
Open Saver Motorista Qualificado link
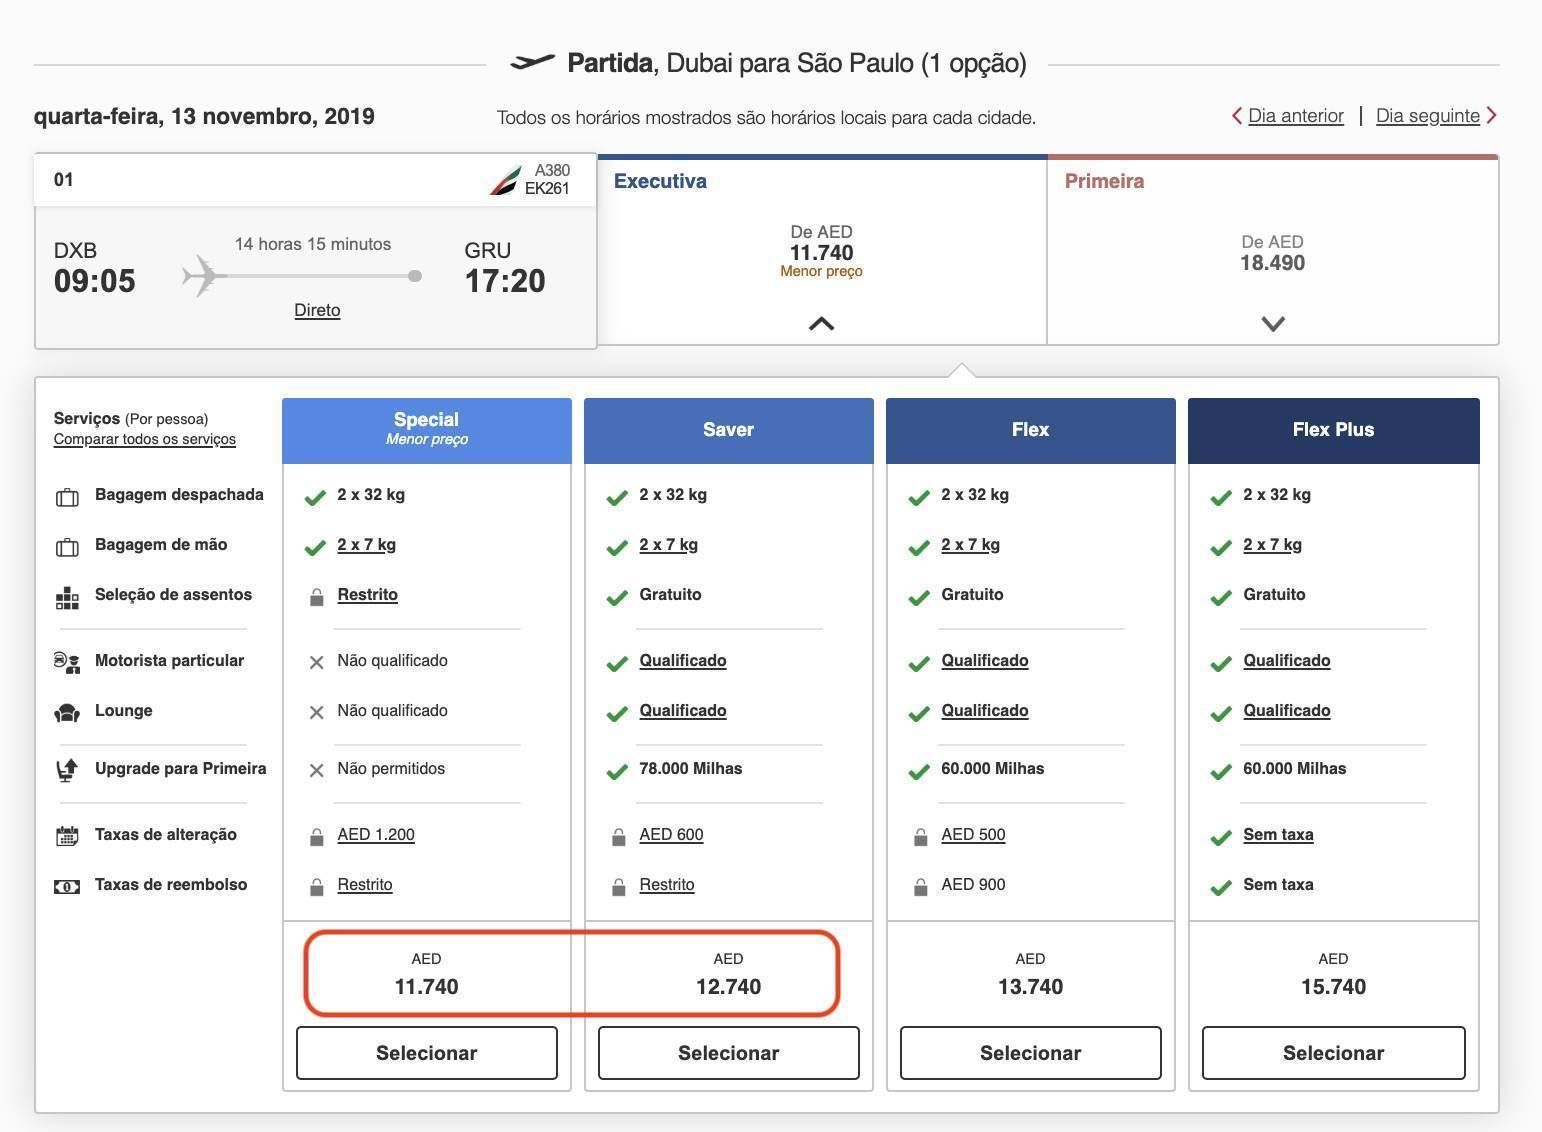coord(683,661)
